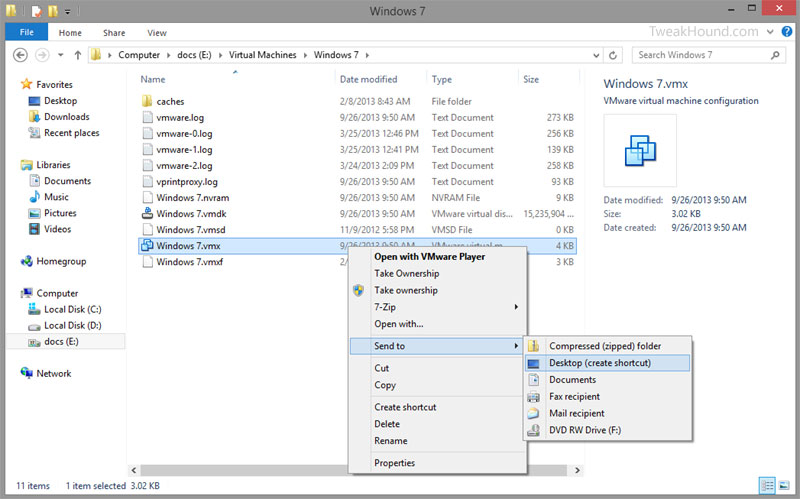
Task: Switch to the Share ribbon tab
Action: coord(114,33)
